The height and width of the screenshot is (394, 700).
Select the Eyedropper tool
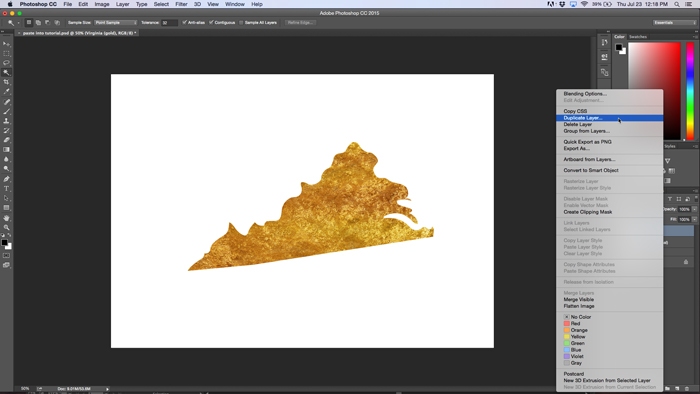point(6,91)
